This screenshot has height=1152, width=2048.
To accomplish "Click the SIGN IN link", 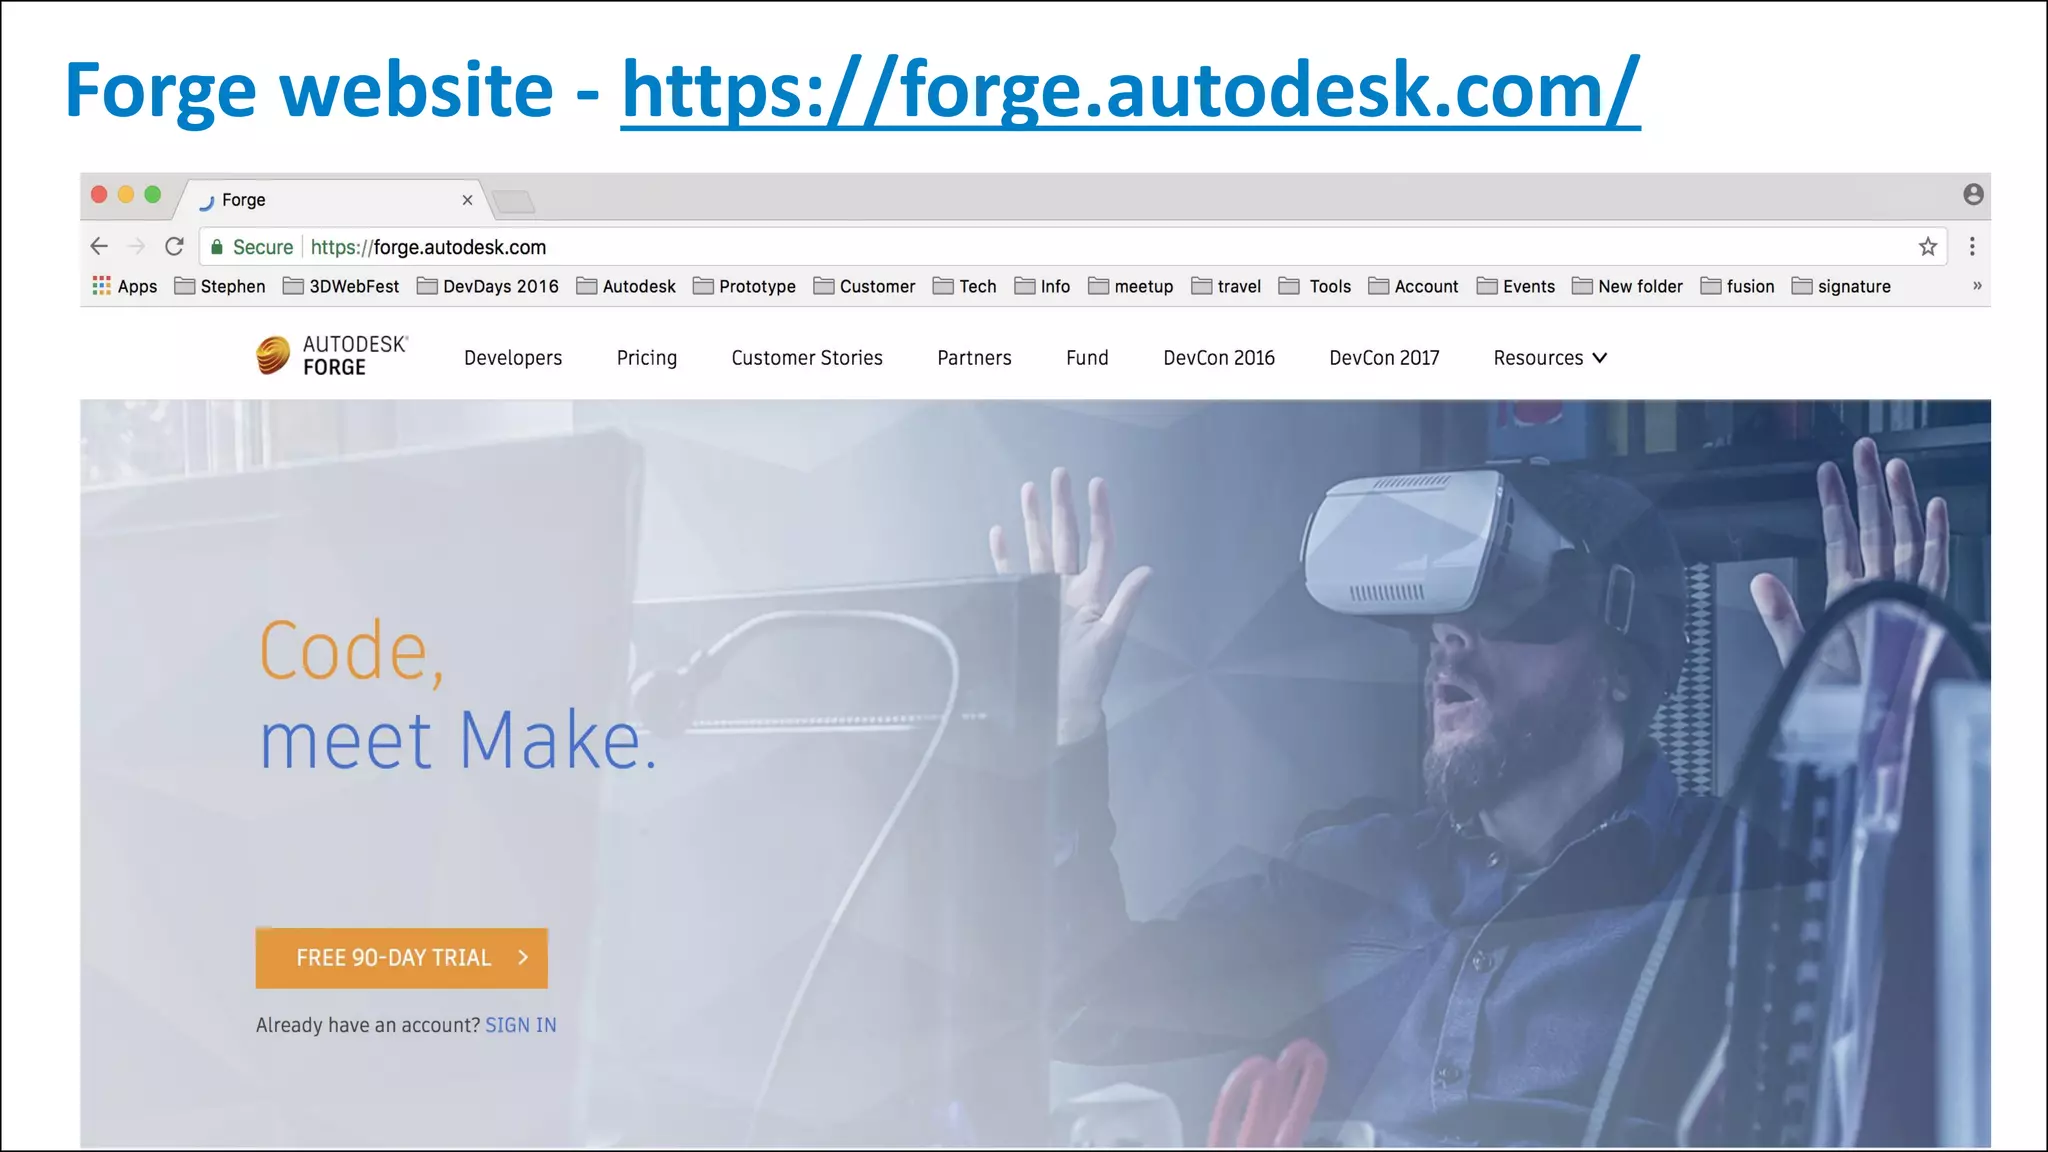I will [521, 1025].
